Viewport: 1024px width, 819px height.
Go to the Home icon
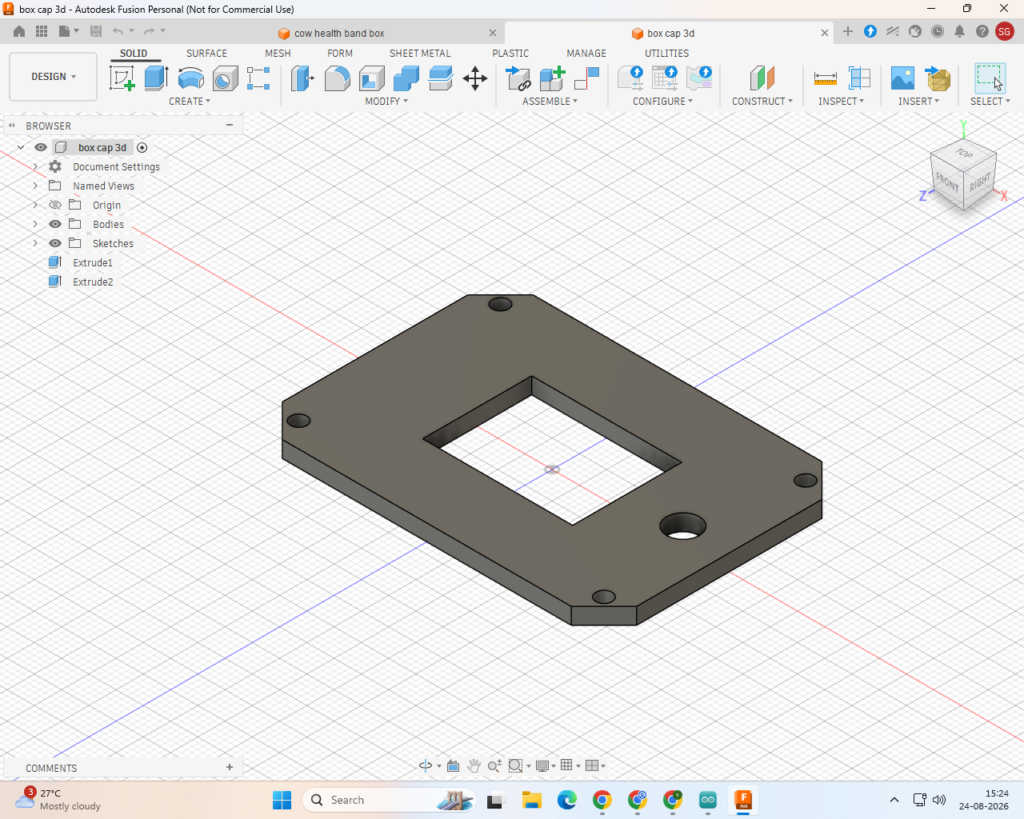pos(20,31)
